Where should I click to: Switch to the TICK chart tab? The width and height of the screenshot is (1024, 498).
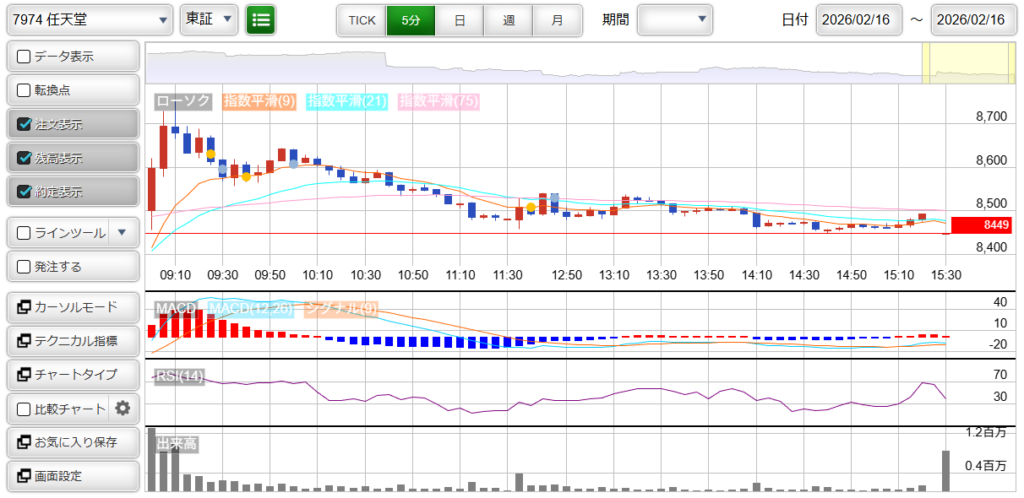(361, 20)
